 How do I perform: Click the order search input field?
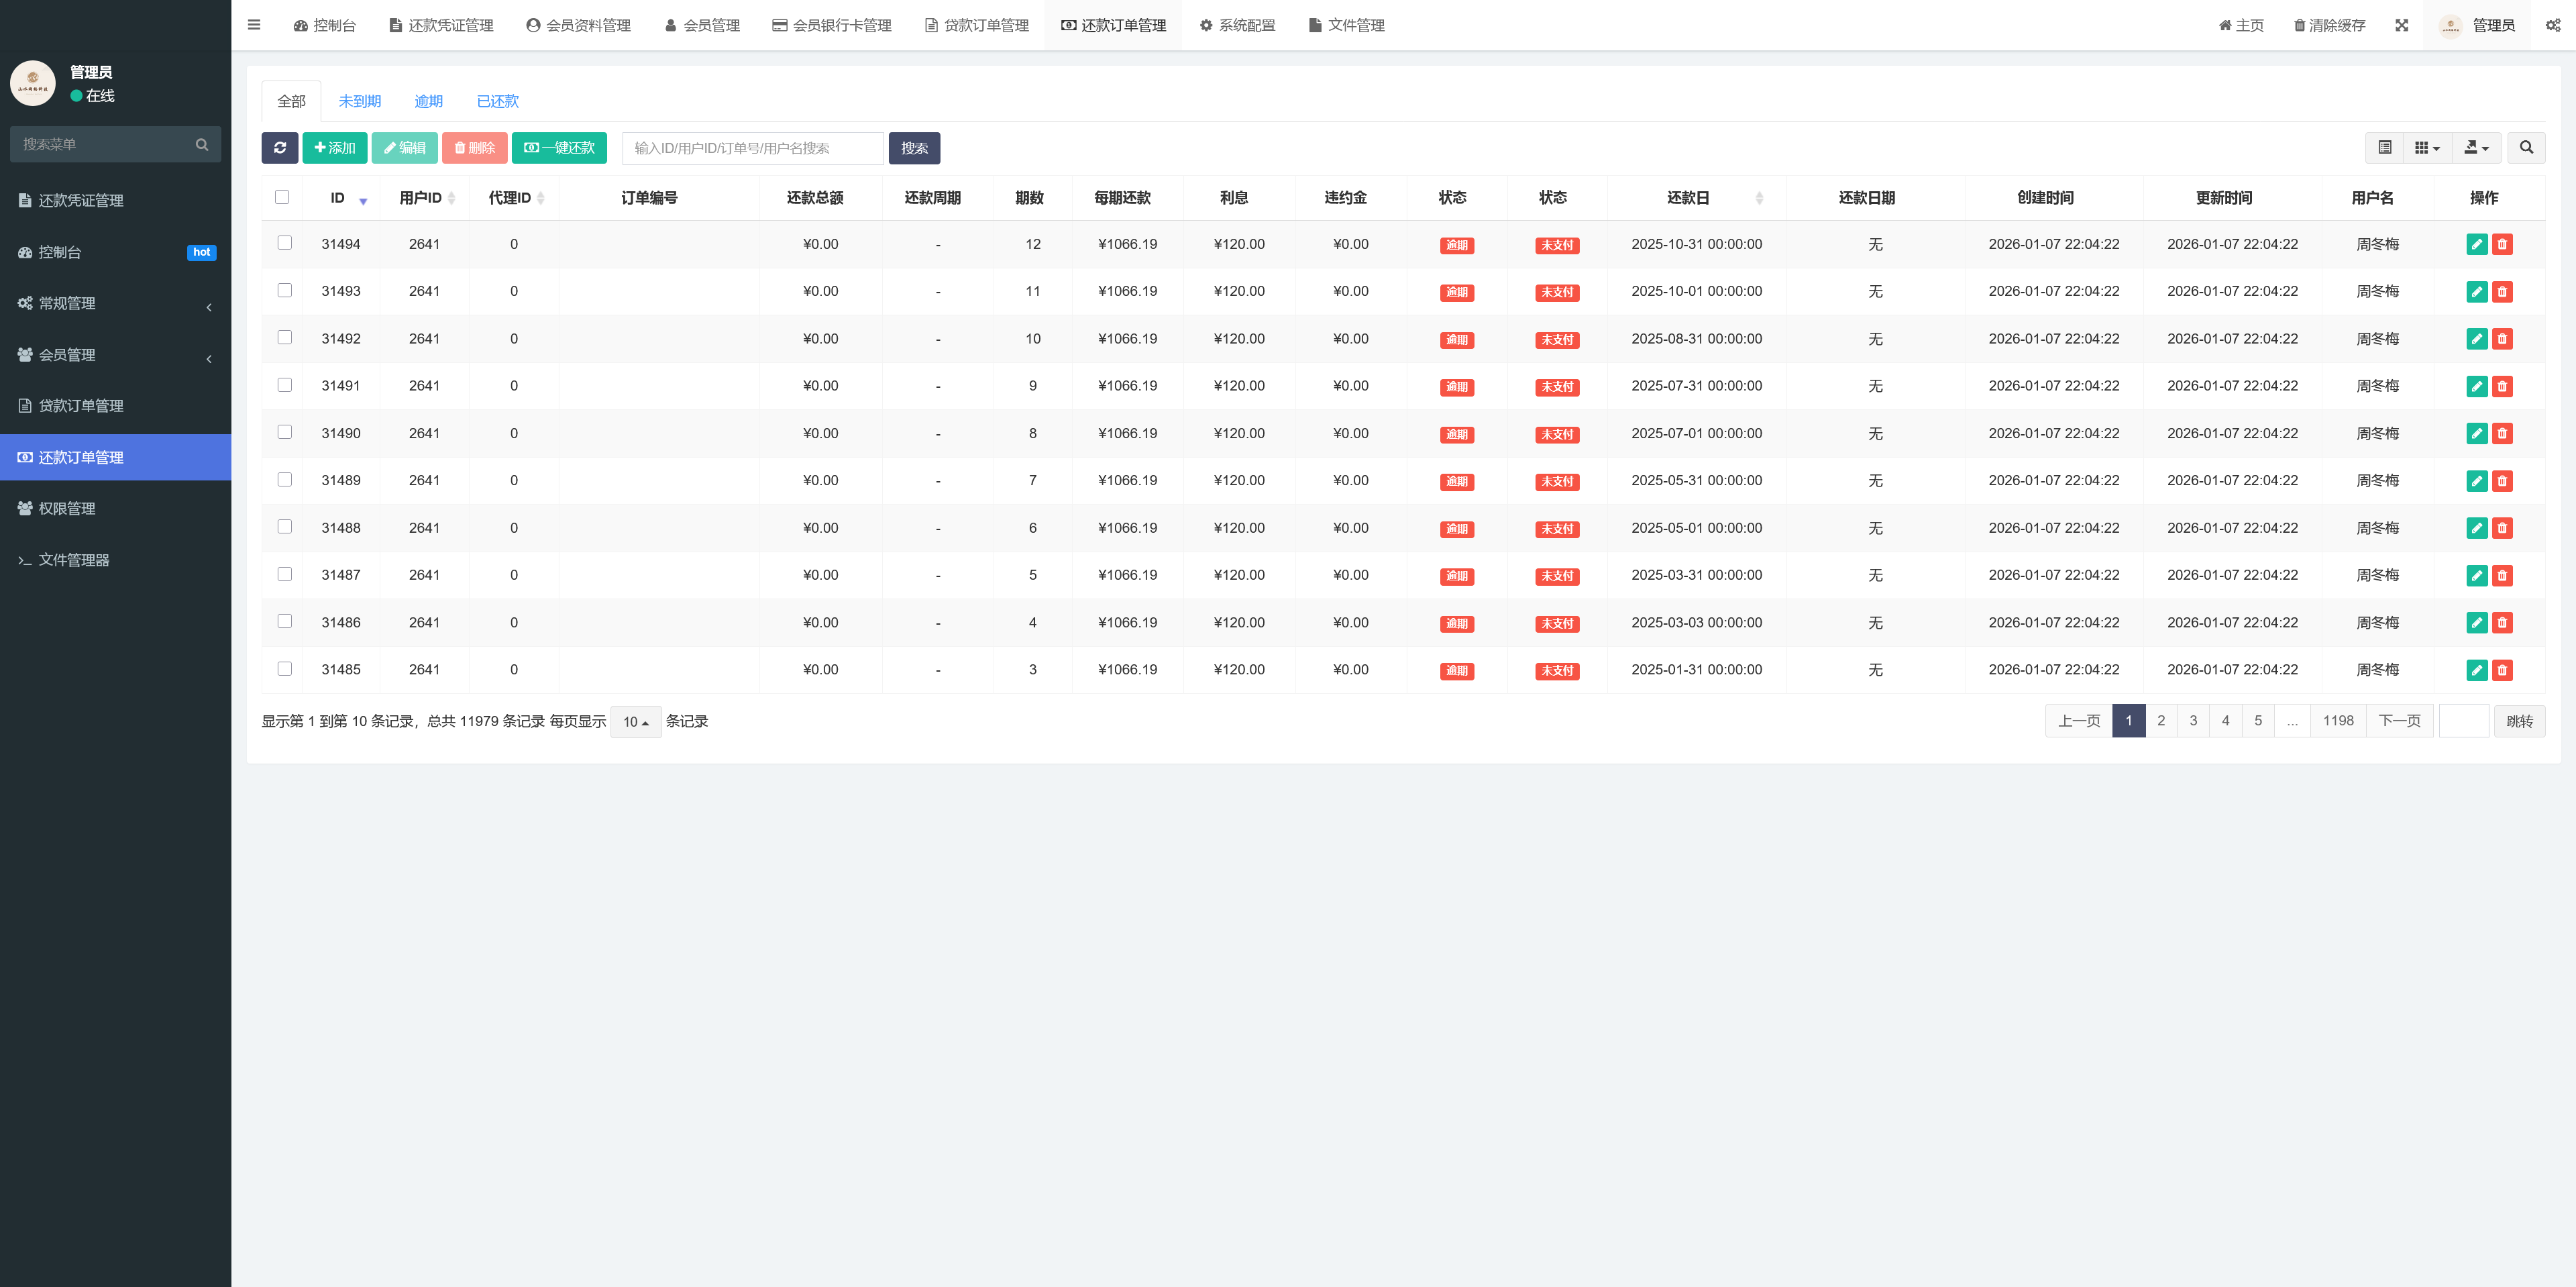tap(752, 148)
